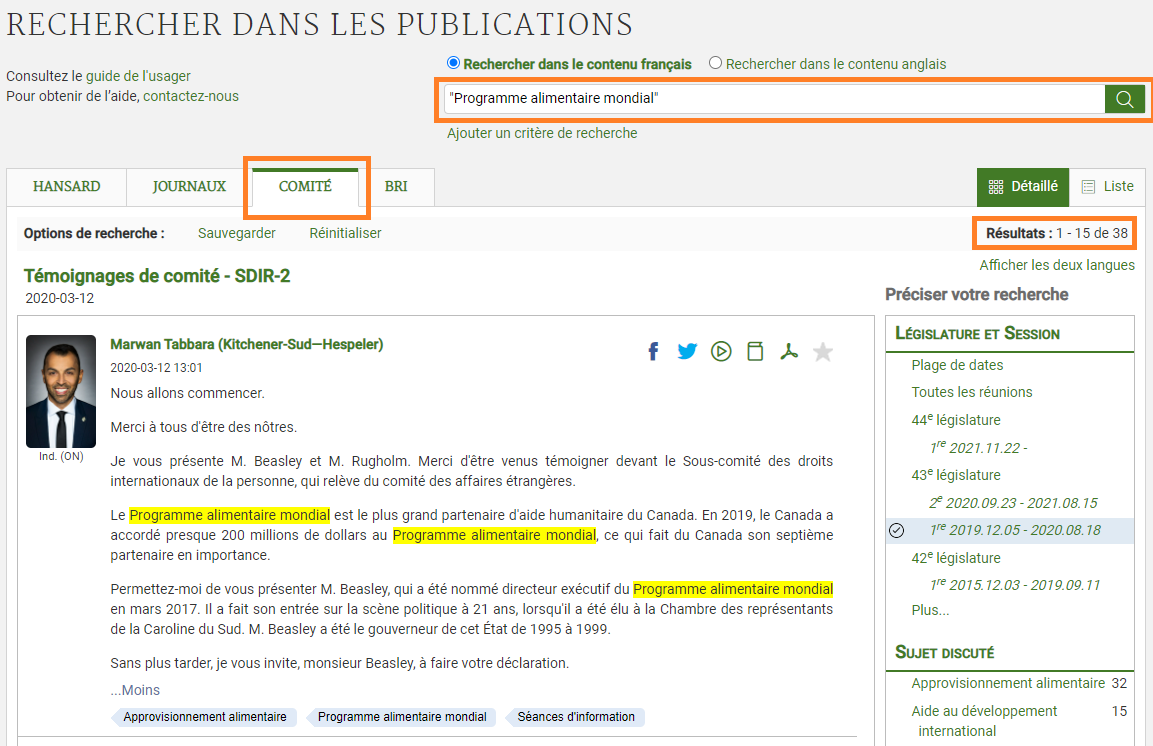Open the JOURNAUX tab

click(189, 187)
